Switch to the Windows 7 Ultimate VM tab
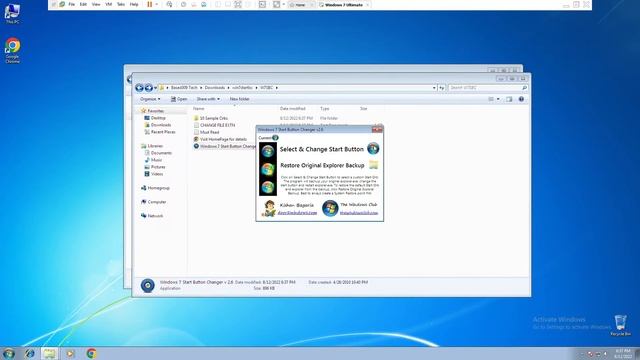640x360 pixels. (344, 5)
